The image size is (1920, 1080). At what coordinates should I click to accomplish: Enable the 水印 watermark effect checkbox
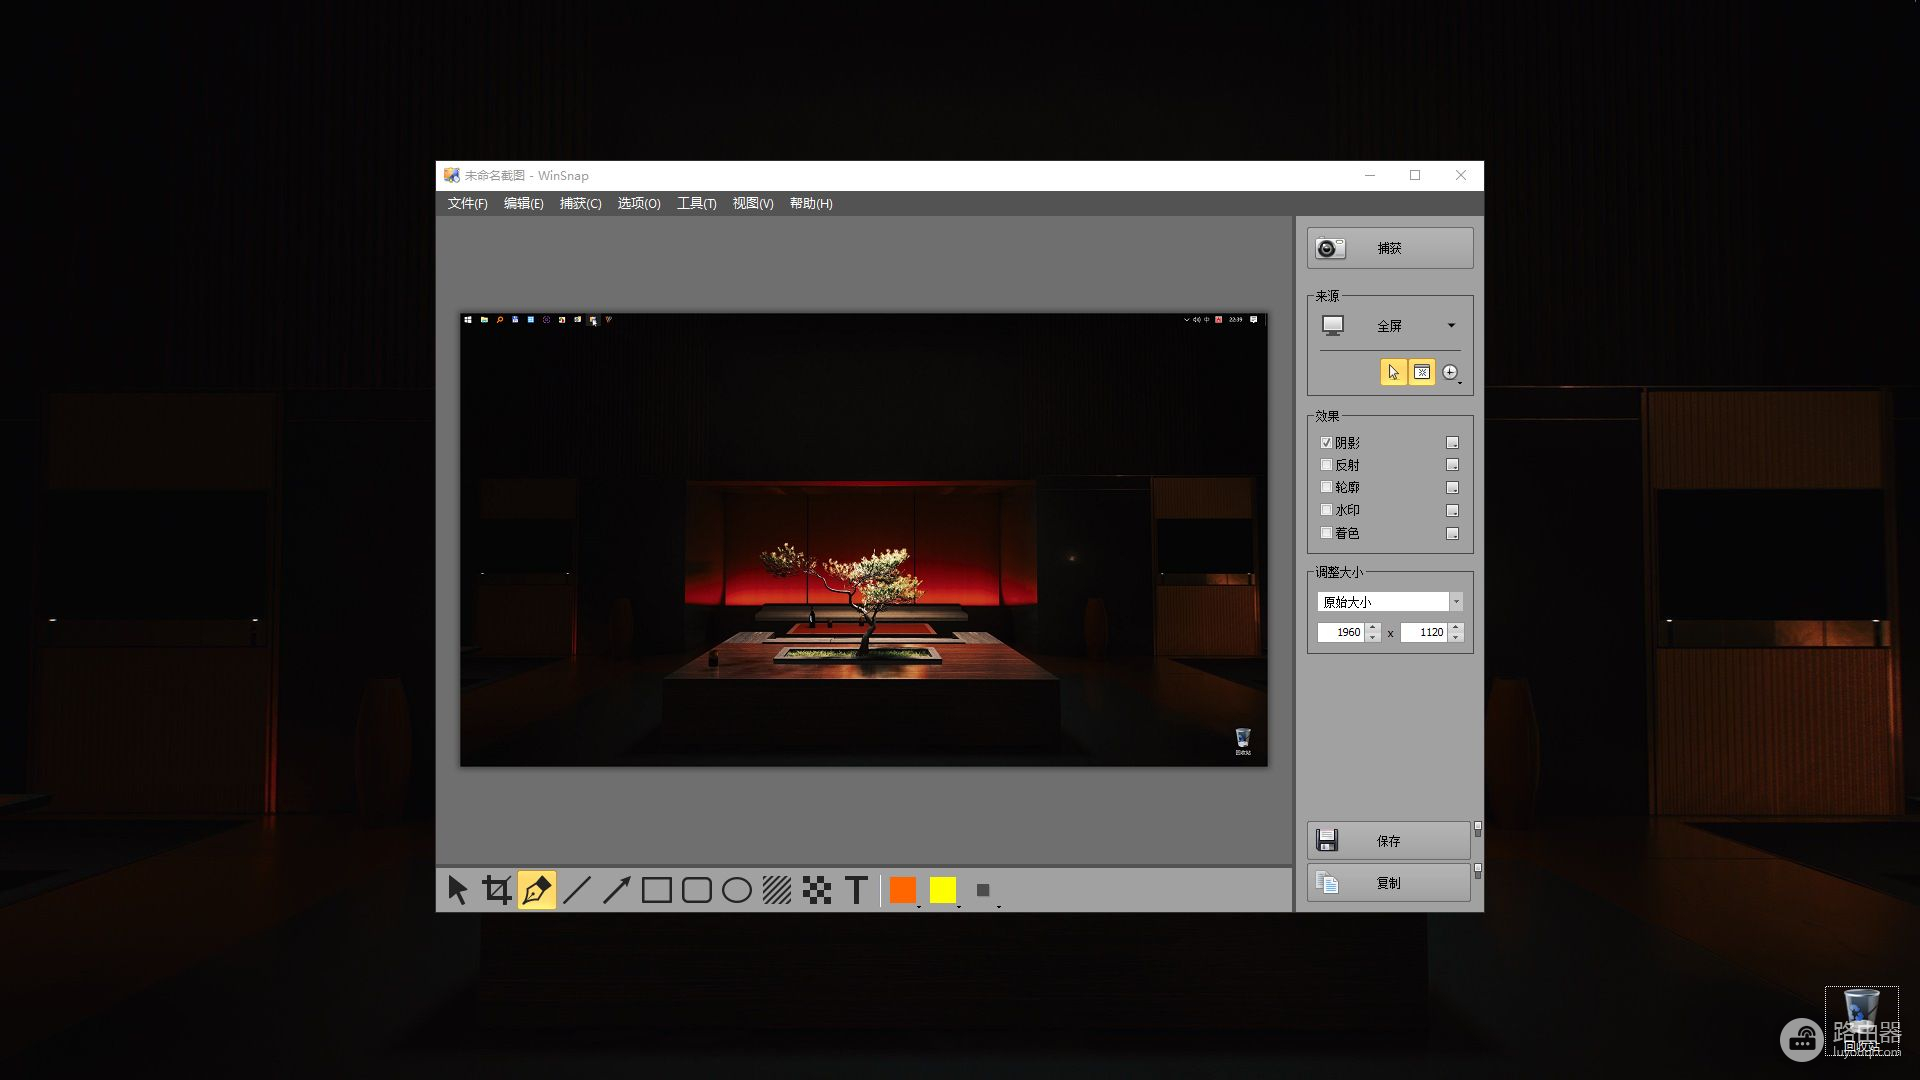click(x=1326, y=510)
